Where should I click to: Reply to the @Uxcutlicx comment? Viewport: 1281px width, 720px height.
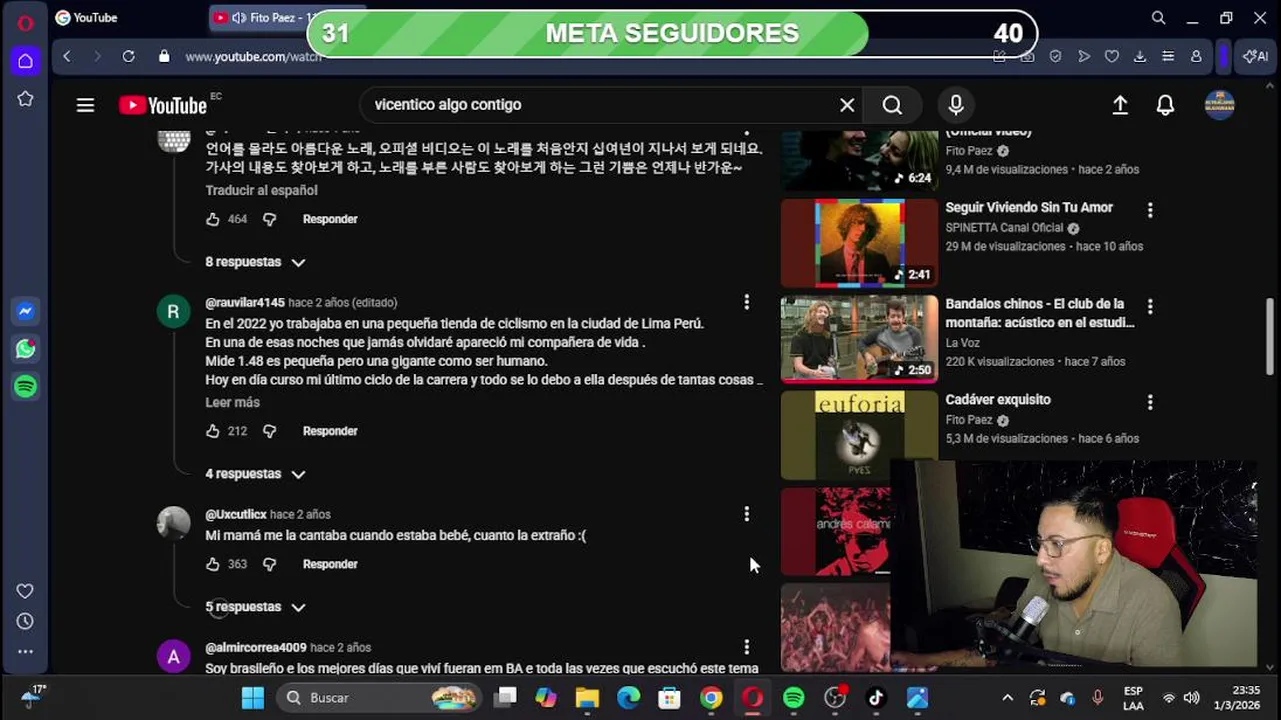[x=330, y=564]
